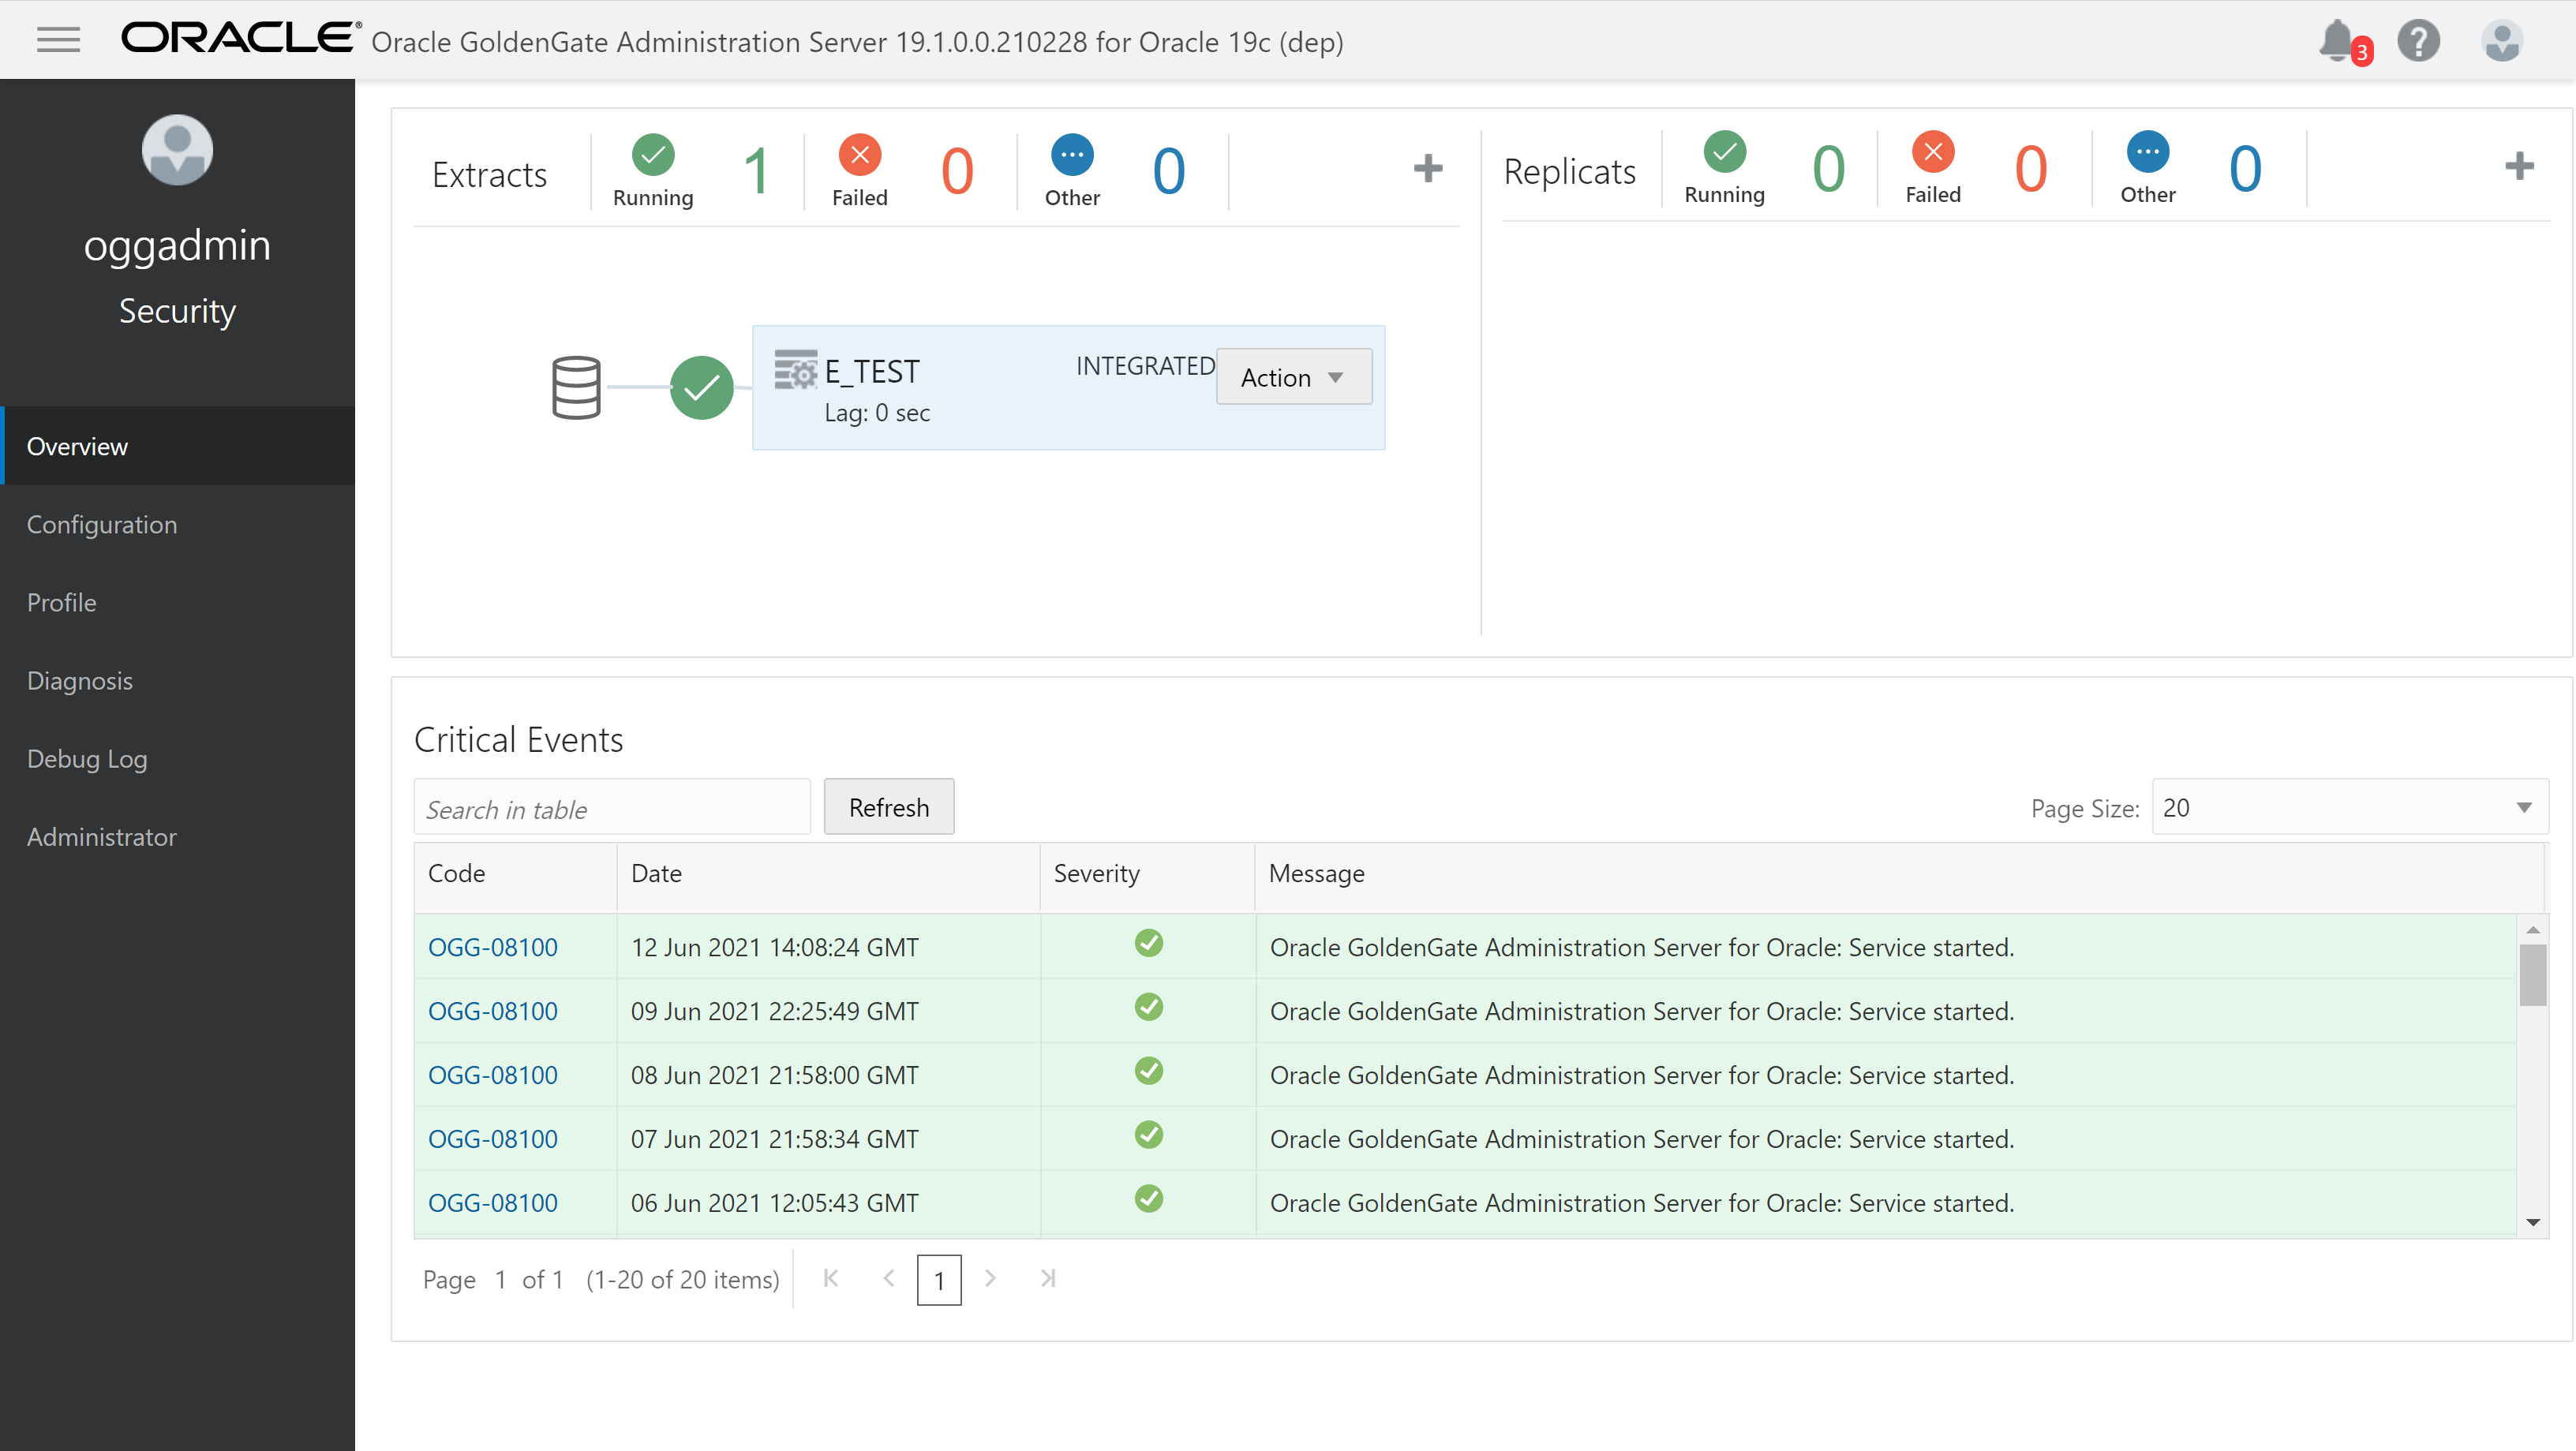Add a new Replicat with plus icon
The height and width of the screenshot is (1451, 2576).
(x=2518, y=166)
